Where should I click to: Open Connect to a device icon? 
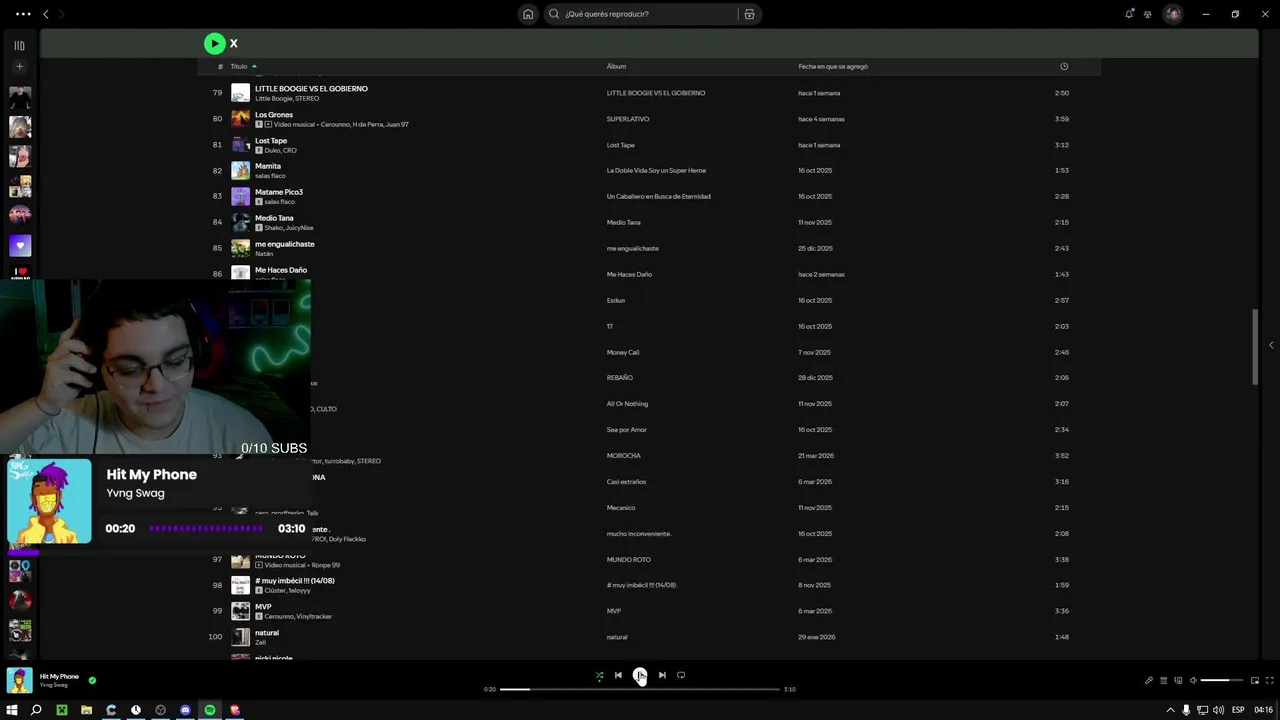coord(1178,680)
